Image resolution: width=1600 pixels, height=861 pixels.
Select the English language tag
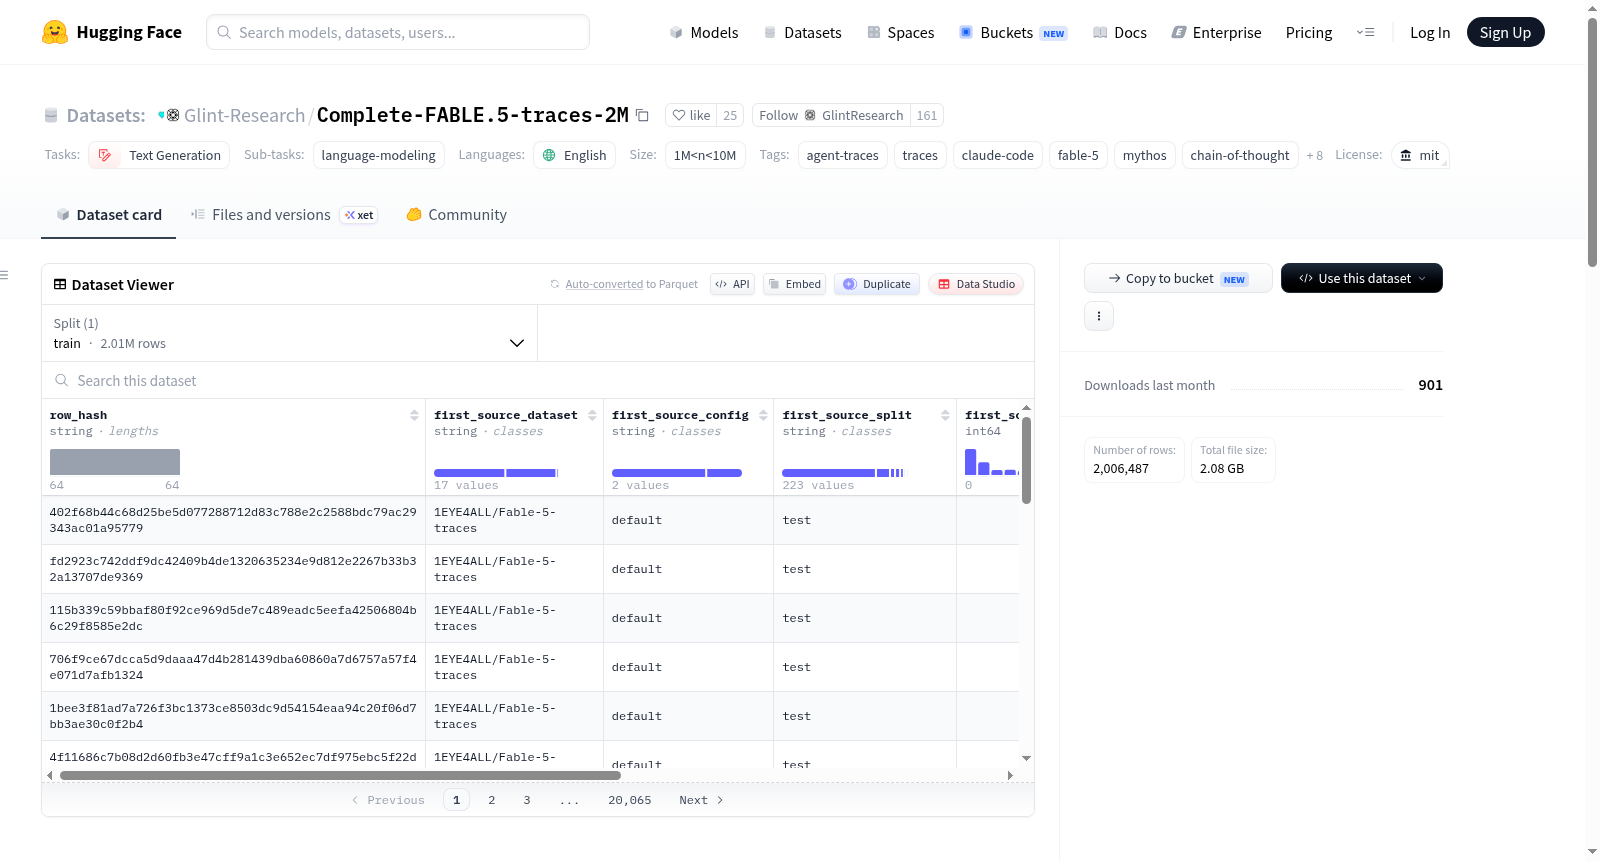click(x=574, y=155)
